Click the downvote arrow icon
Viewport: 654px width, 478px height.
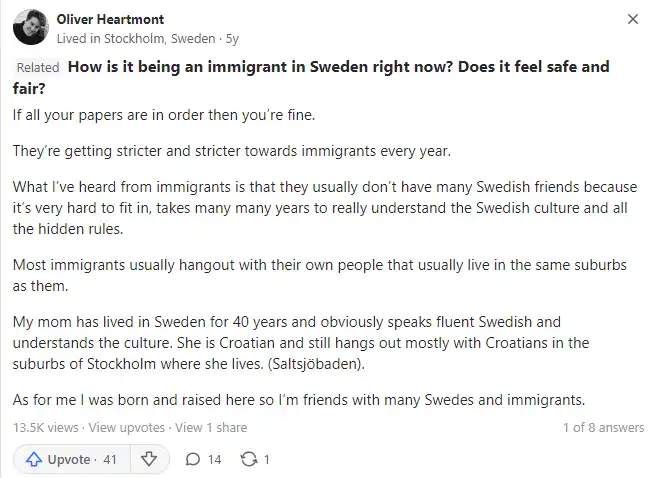[x=149, y=459]
